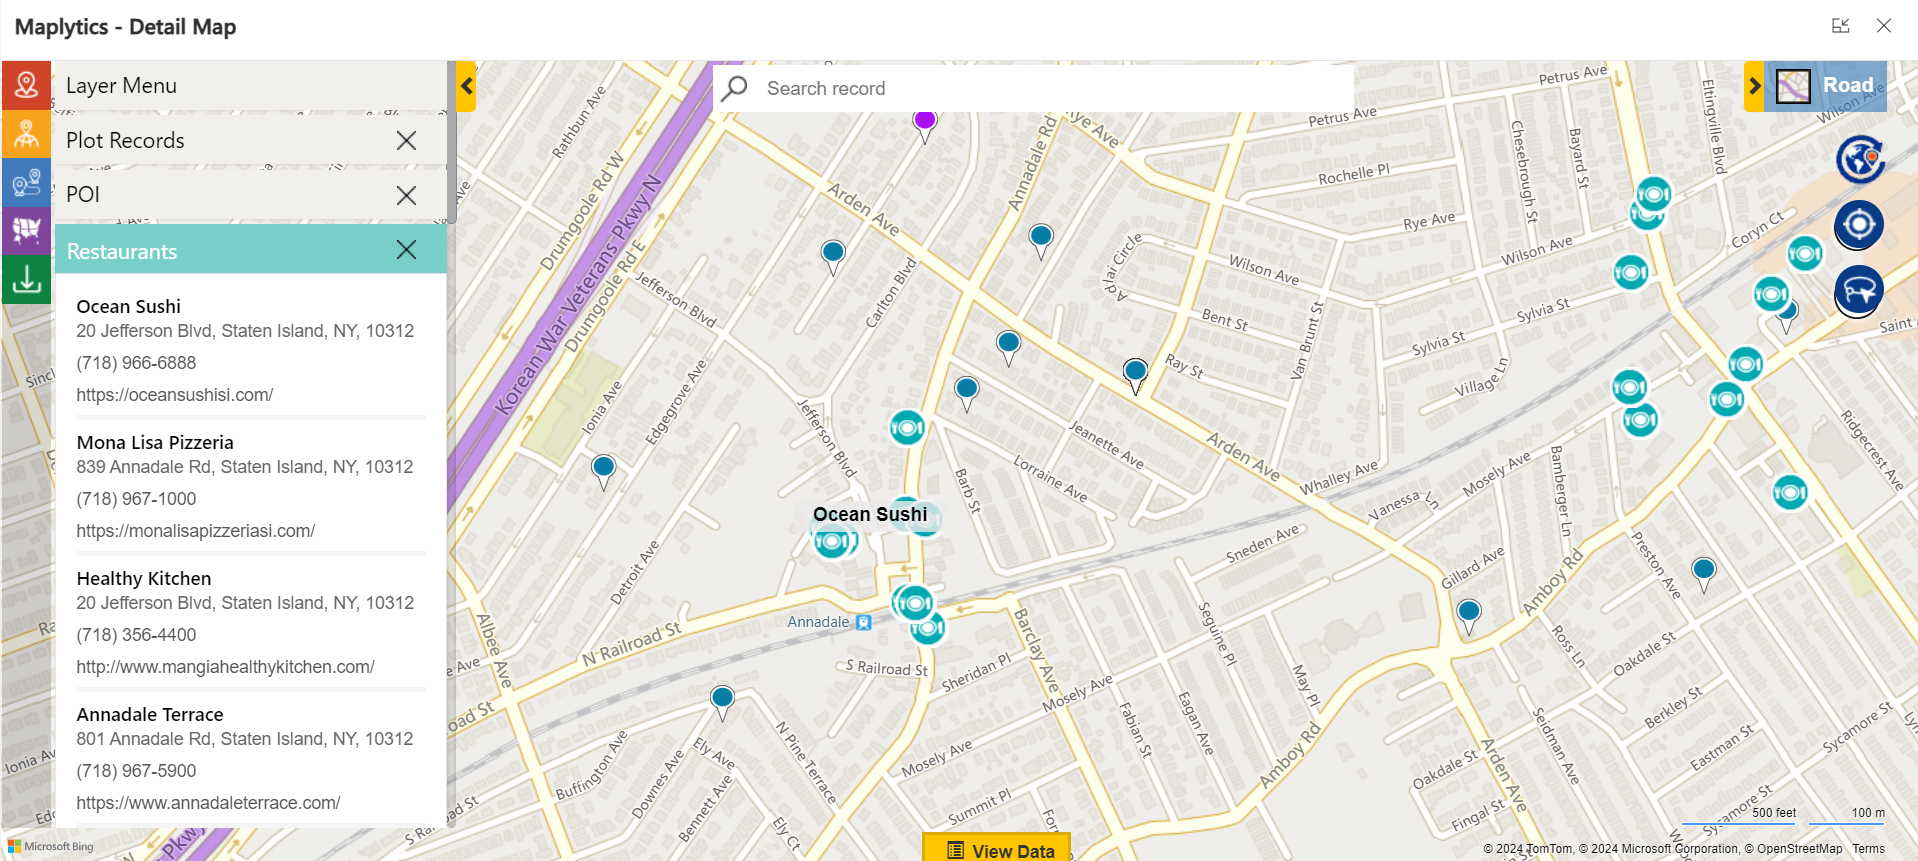Click the pop-out window icon in title bar
This screenshot has width=1918, height=861.
[x=1840, y=26]
